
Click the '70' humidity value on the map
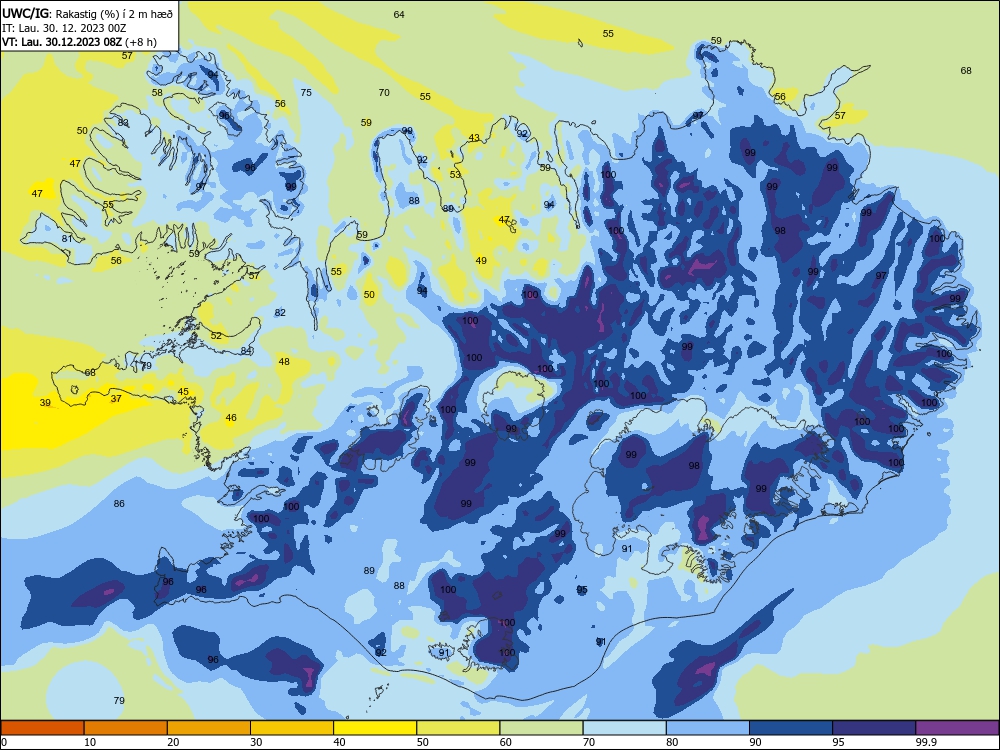(x=384, y=92)
